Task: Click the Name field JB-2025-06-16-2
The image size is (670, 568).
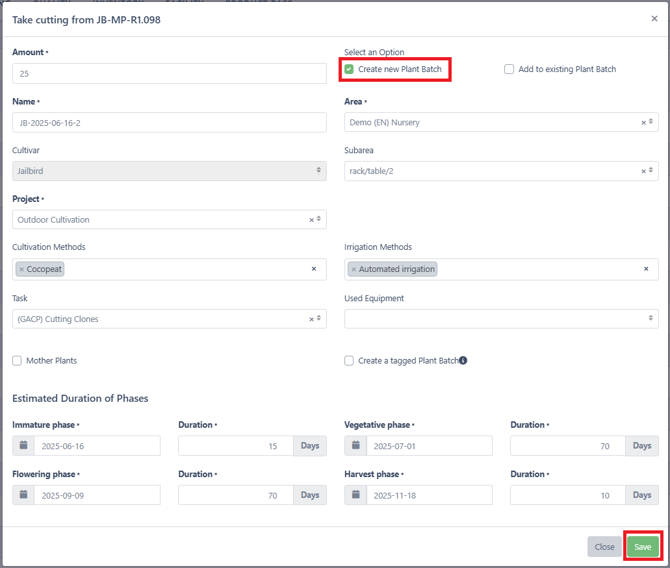Action: [169, 123]
